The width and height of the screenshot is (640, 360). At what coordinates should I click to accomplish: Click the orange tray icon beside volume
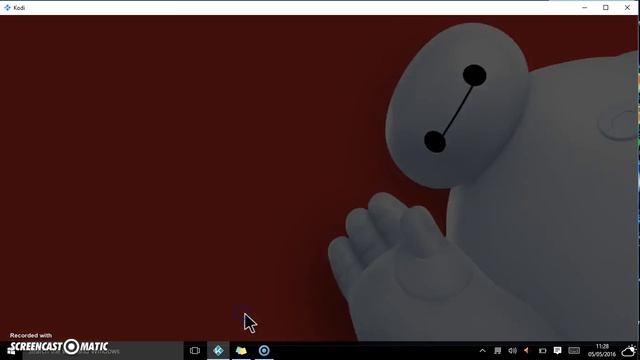527,350
